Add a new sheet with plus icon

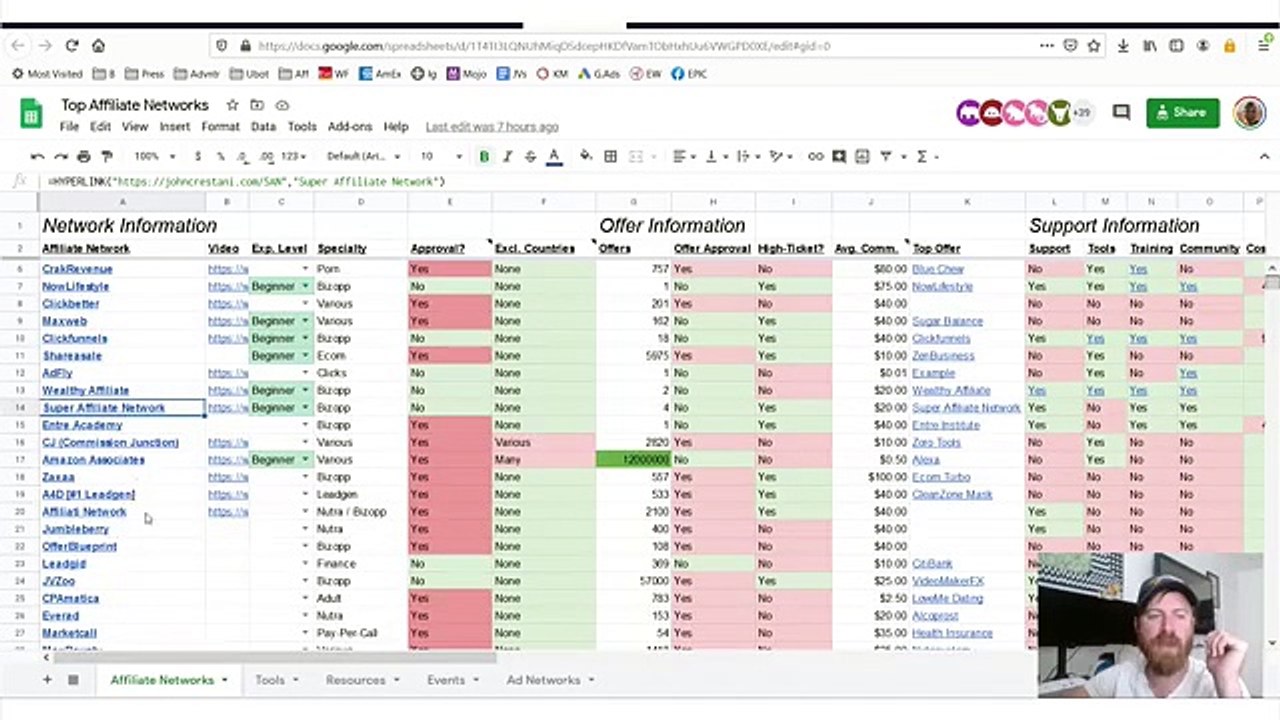pyautogui.click(x=46, y=680)
